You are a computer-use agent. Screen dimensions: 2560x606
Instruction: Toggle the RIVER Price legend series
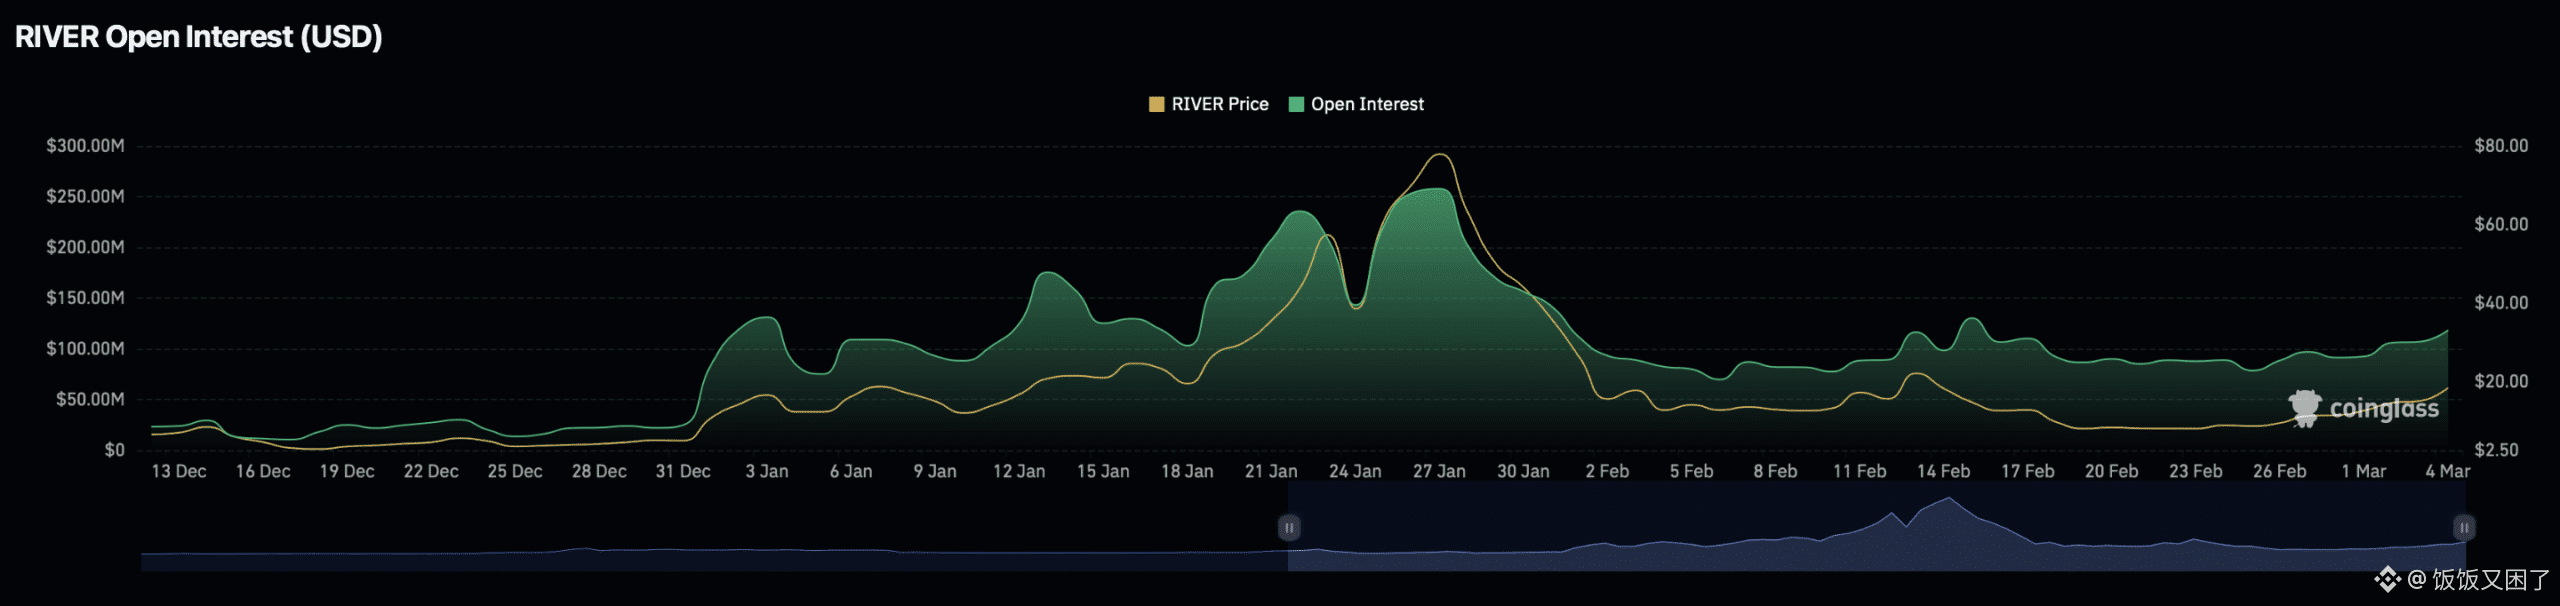pyautogui.click(x=1208, y=104)
